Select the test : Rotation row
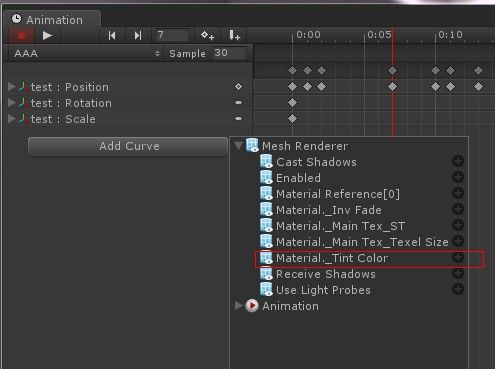 pyautogui.click(x=127, y=103)
